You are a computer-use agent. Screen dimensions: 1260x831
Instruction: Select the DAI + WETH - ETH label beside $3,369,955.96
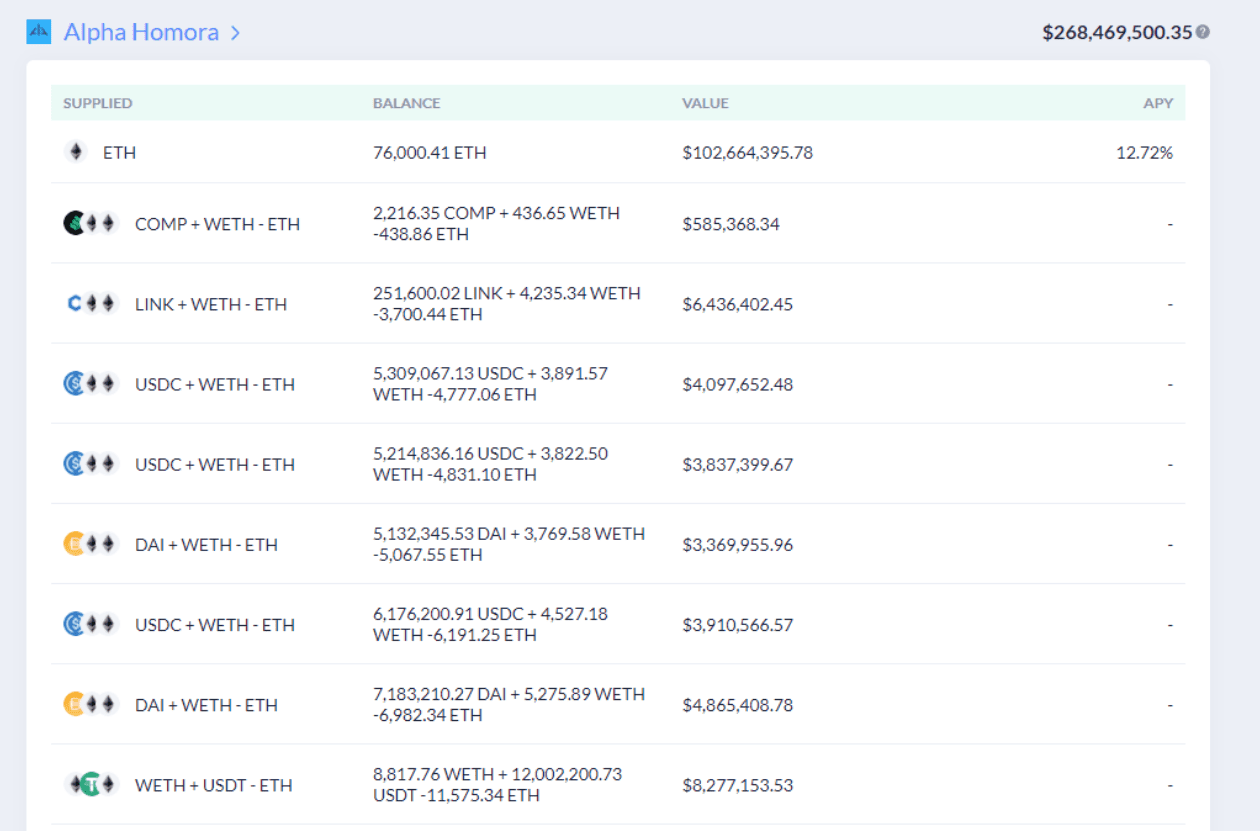207,545
